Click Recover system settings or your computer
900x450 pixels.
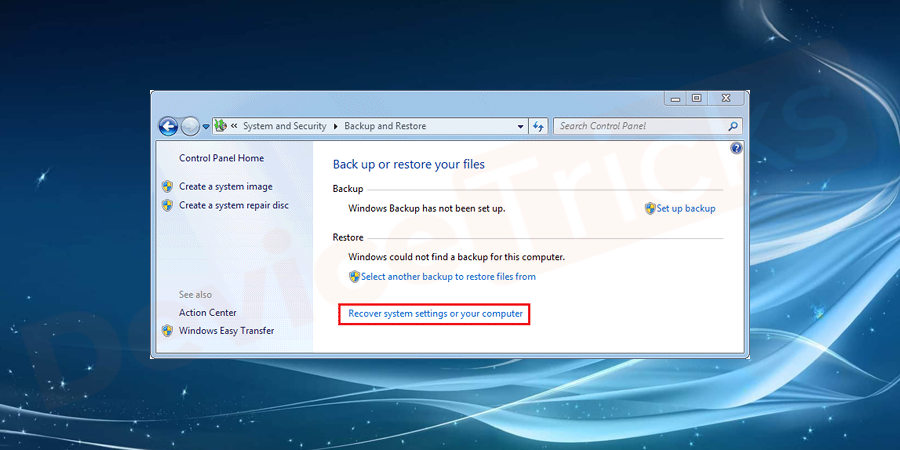[x=436, y=314]
